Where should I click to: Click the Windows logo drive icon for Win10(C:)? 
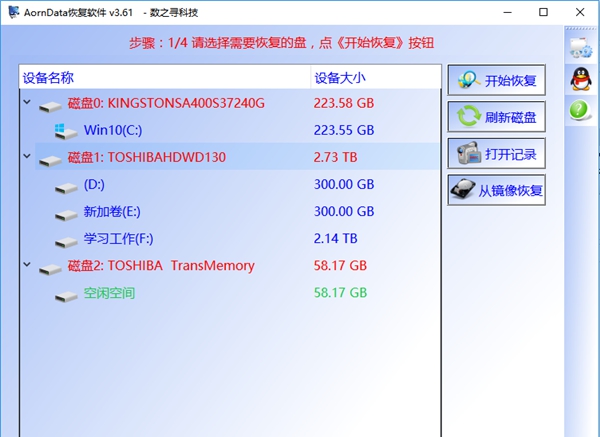(x=65, y=131)
